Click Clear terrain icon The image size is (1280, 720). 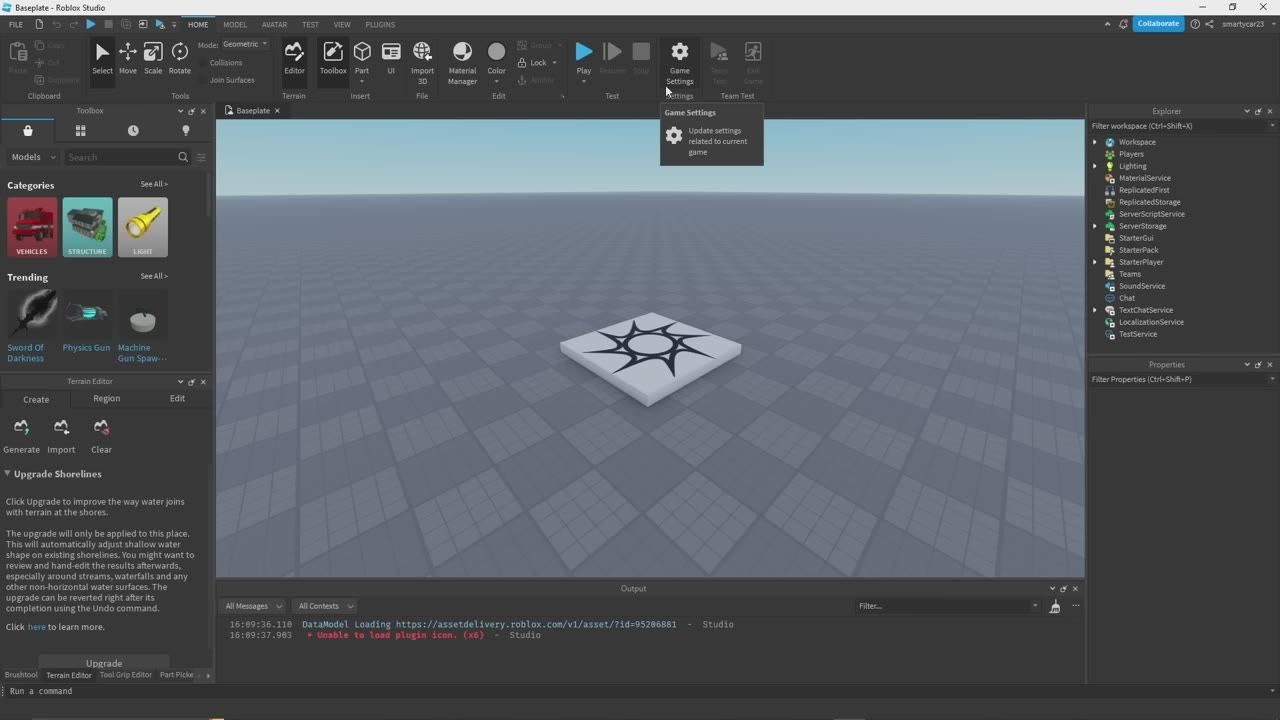coord(101,436)
